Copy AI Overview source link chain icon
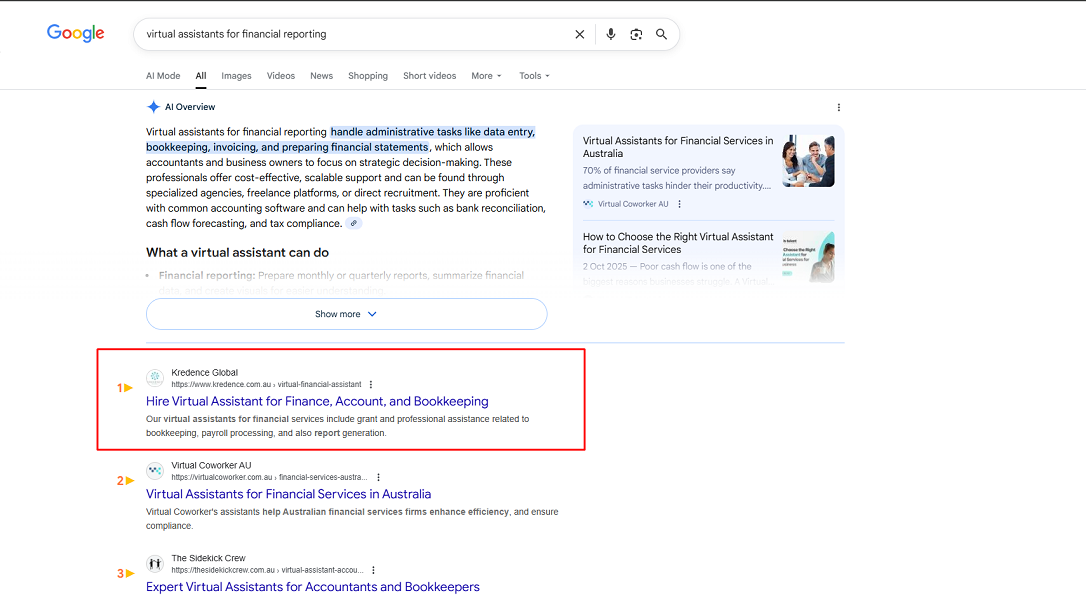Screen dimensions: 1086x600 (x=354, y=224)
